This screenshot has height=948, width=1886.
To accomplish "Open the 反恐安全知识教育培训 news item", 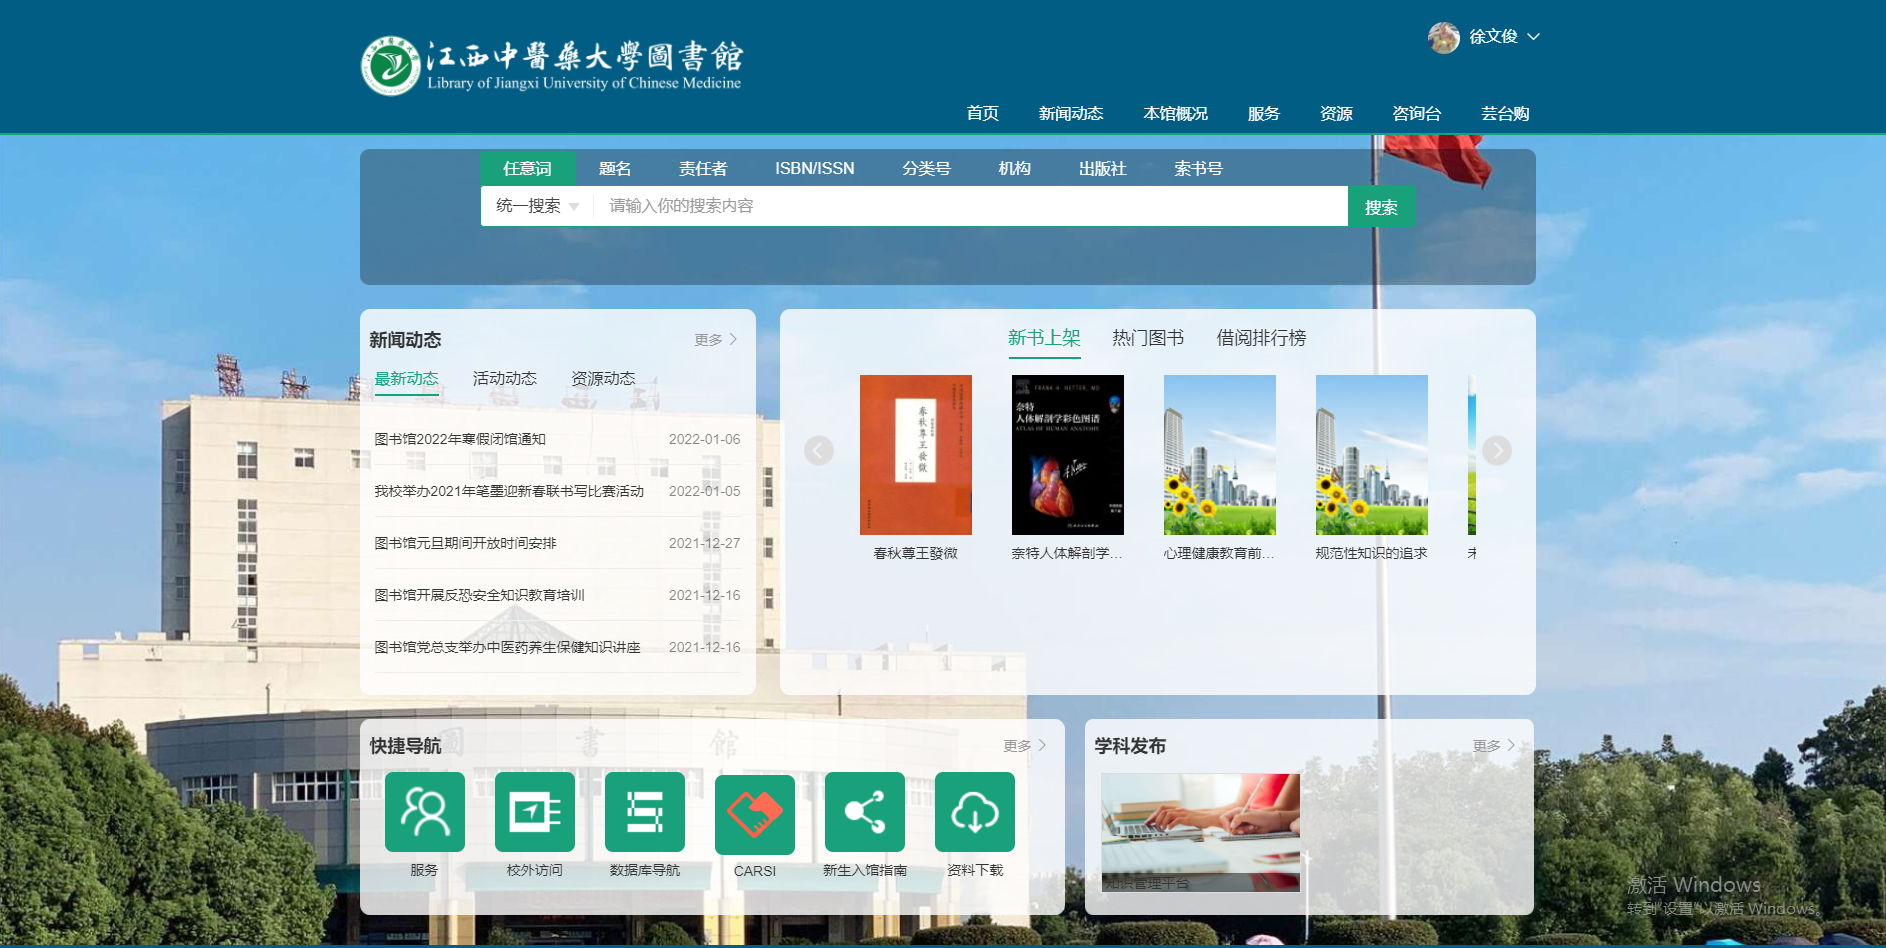I will [479, 595].
